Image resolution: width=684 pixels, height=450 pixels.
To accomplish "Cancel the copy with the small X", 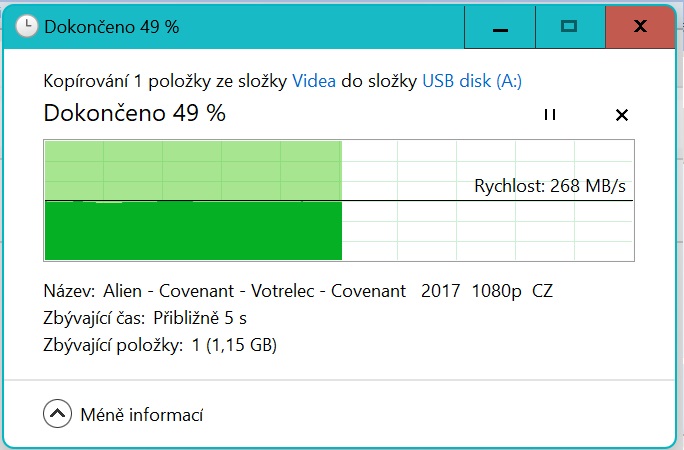I will point(622,115).
